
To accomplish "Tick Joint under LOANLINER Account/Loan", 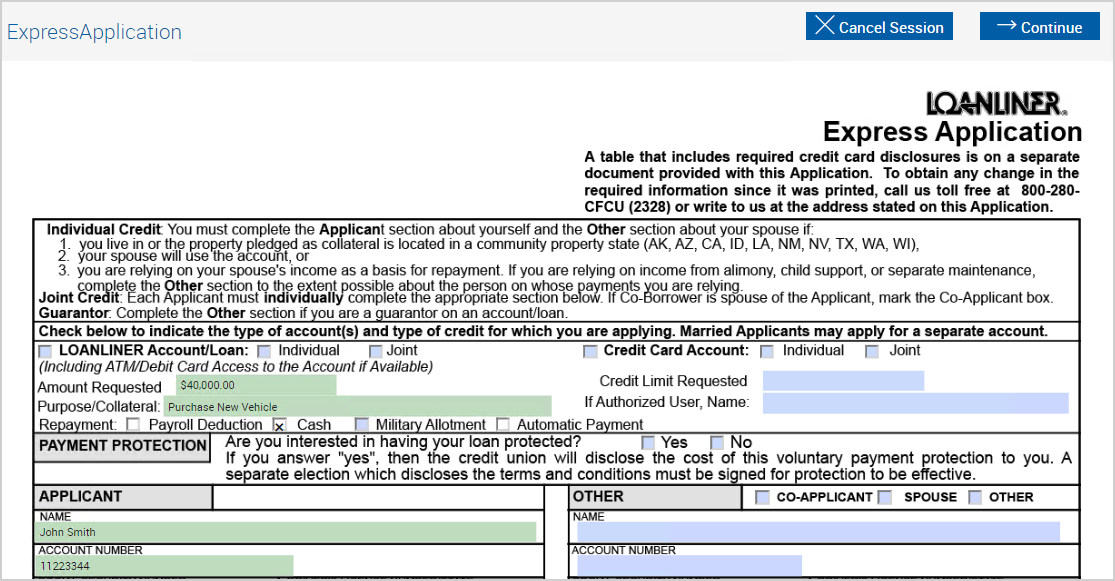I will click(x=375, y=351).
